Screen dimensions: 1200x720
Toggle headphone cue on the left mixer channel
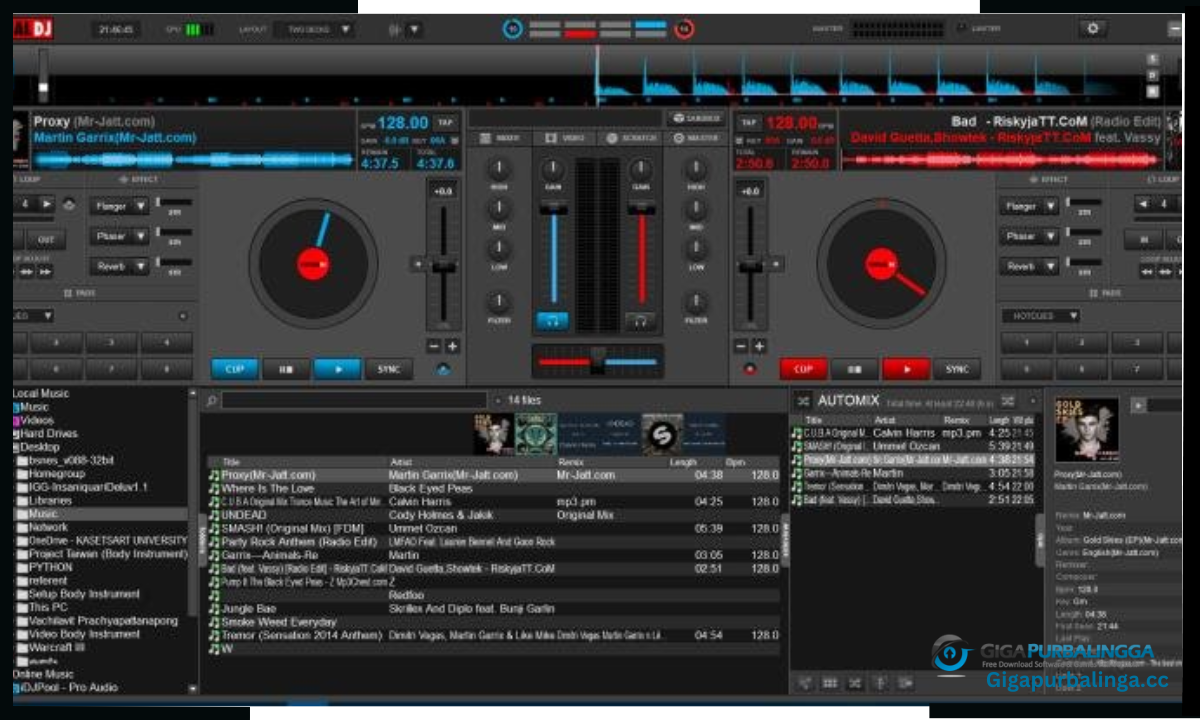click(551, 321)
